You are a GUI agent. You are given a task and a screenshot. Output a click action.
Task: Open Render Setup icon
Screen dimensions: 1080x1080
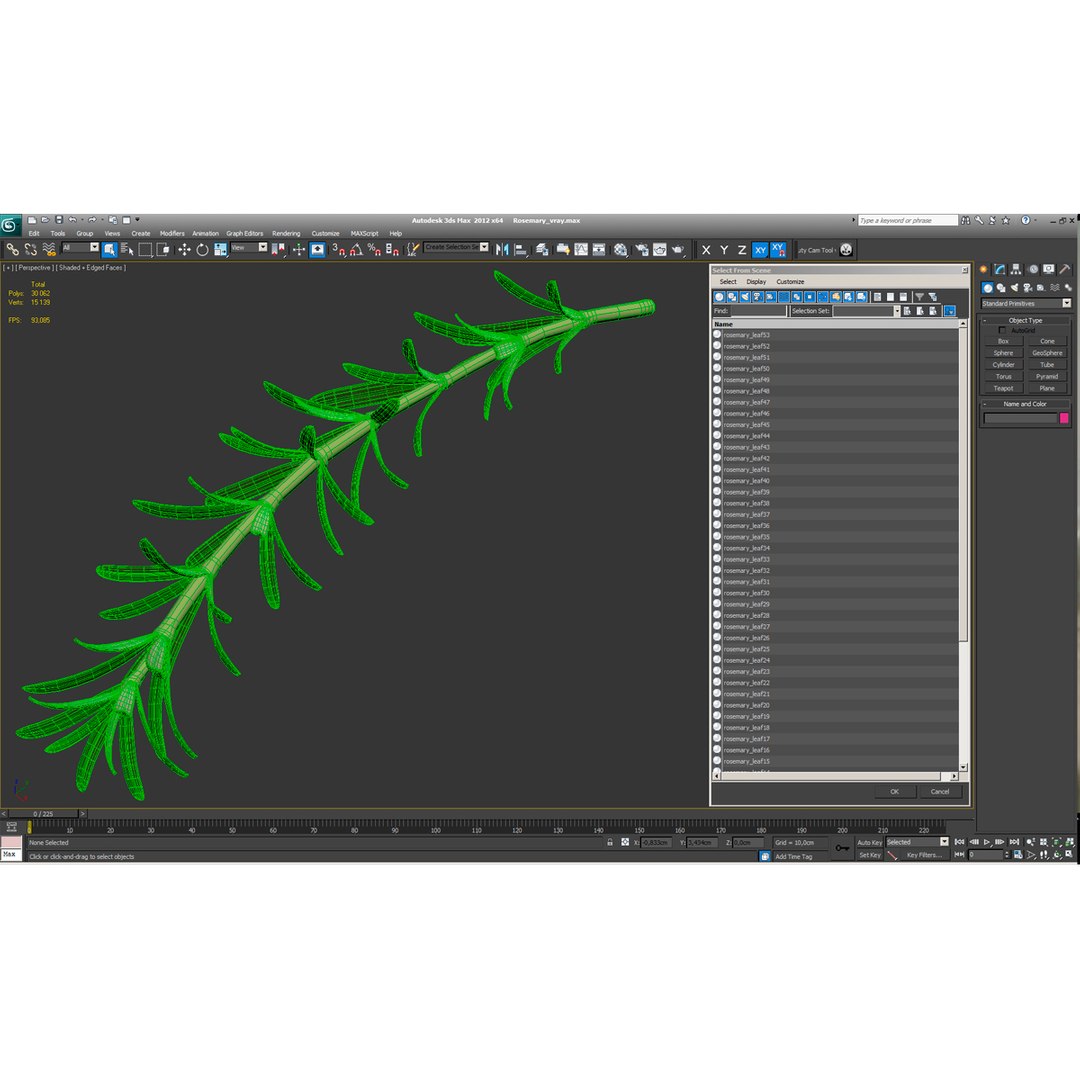[x=642, y=249]
